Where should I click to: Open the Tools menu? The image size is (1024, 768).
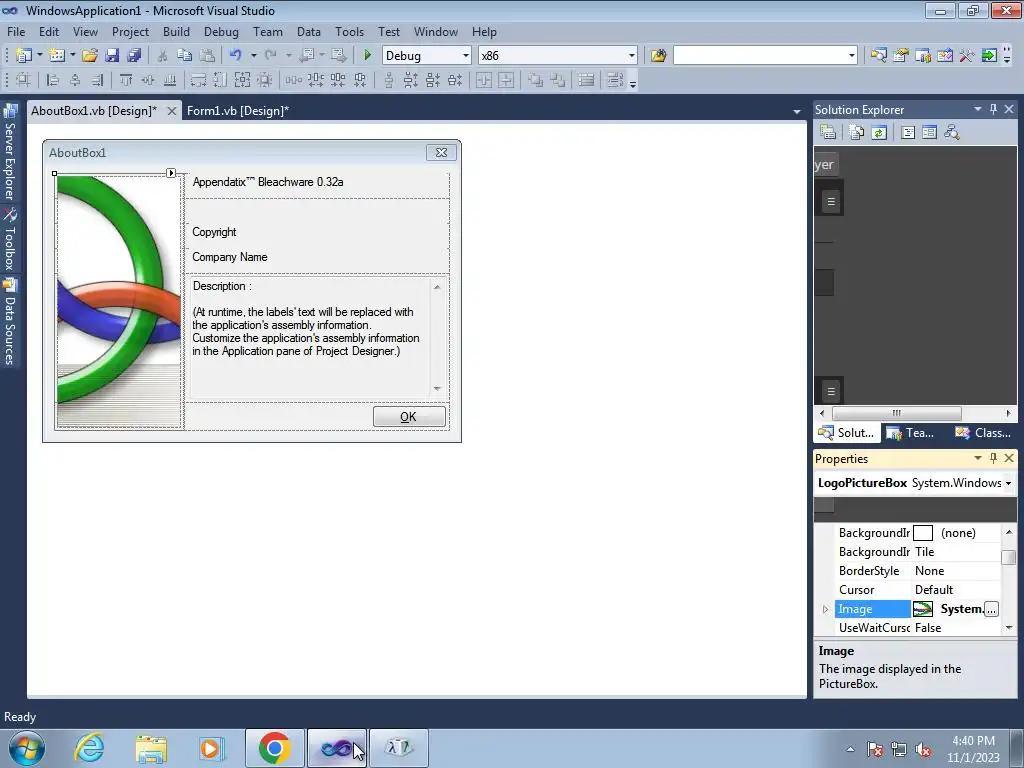click(x=349, y=31)
